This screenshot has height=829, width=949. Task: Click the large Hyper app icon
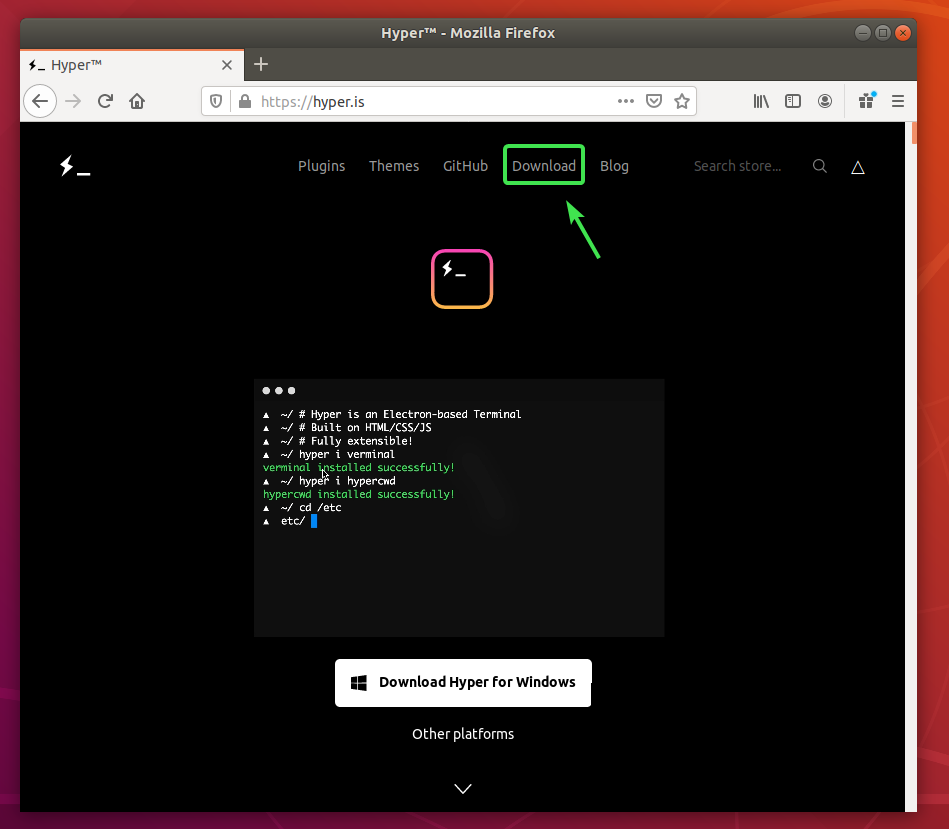pos(462,279)
